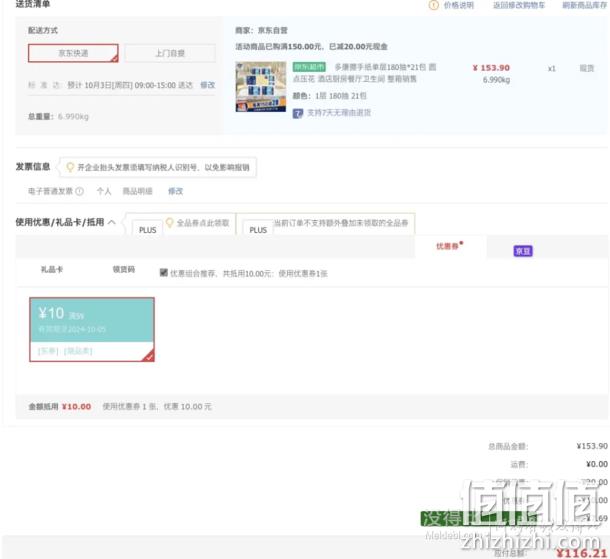Click the ¥116.21 payable amount
Viewport: 610px width, 559px height.
pos(582,553)
